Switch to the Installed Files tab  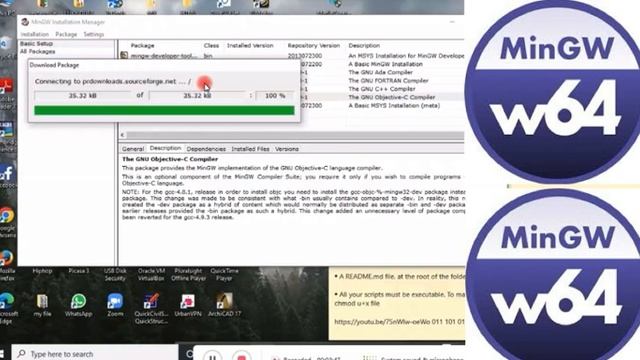tap(250, 149)
